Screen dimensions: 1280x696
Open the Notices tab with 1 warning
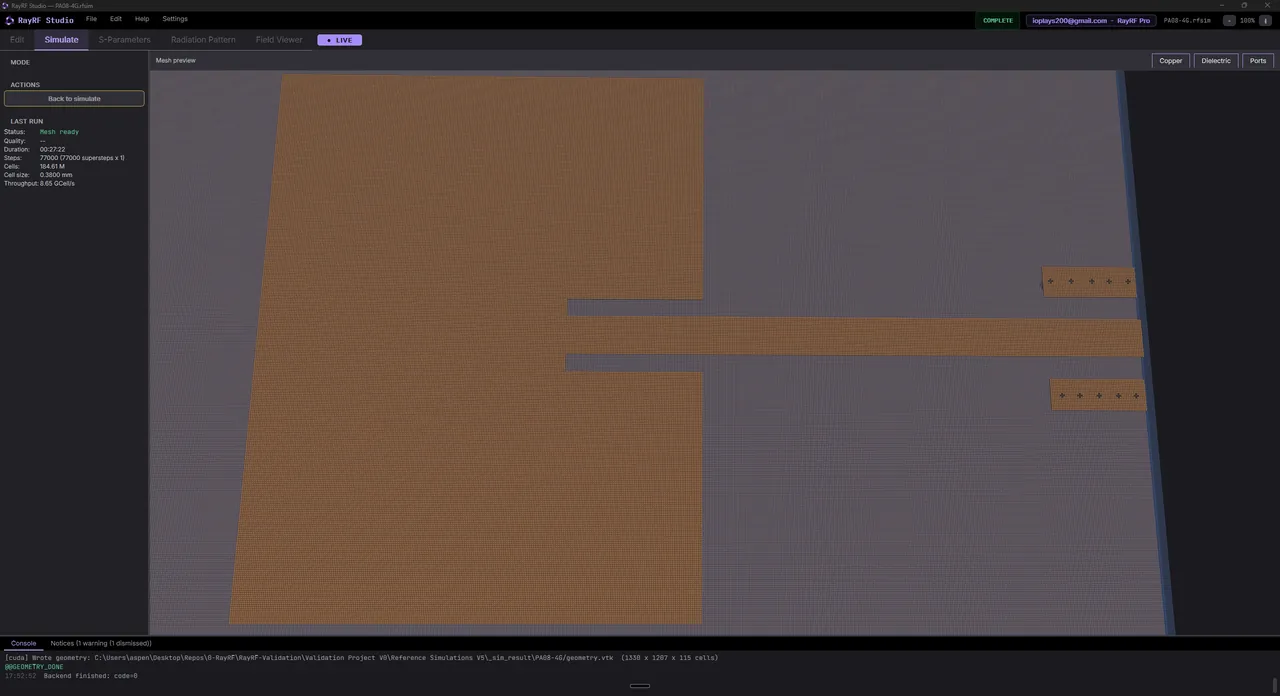pyautogui.click(x=101, y=643)
